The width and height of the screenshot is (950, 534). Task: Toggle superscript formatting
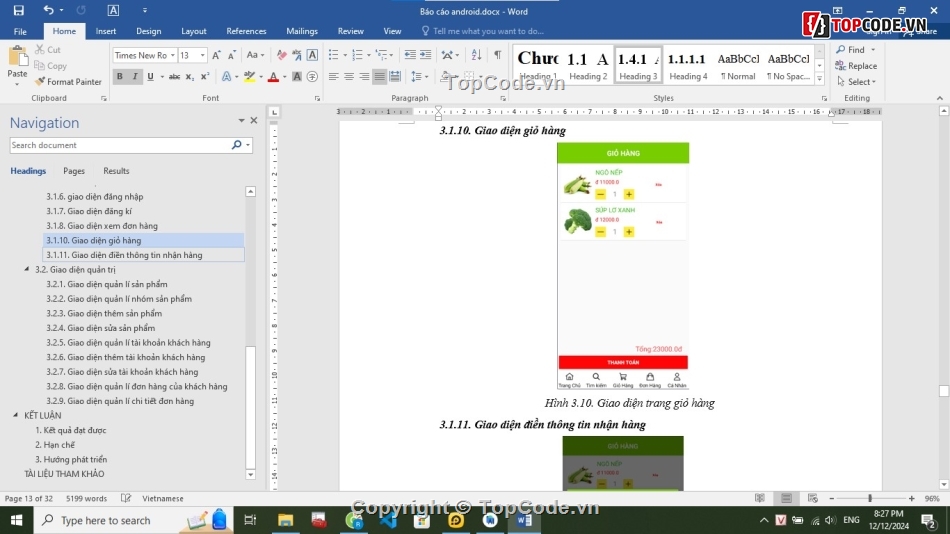click(205, 76)
